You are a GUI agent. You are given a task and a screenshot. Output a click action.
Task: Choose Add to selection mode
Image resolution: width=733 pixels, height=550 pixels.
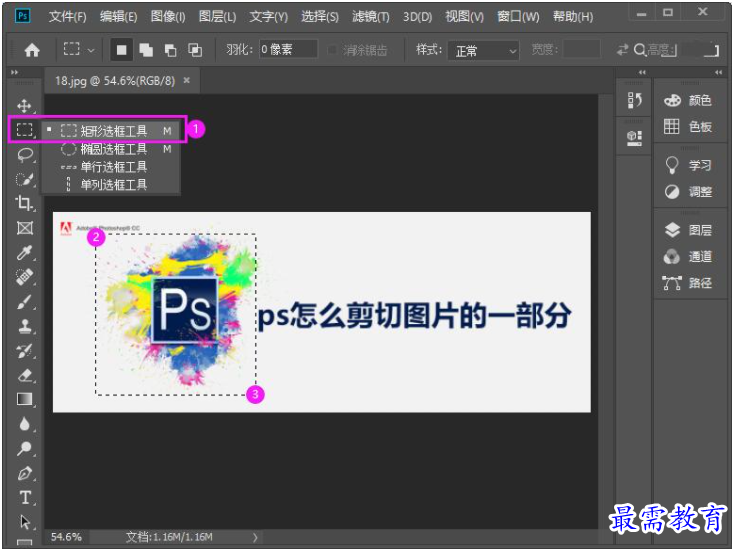point(146,50)
